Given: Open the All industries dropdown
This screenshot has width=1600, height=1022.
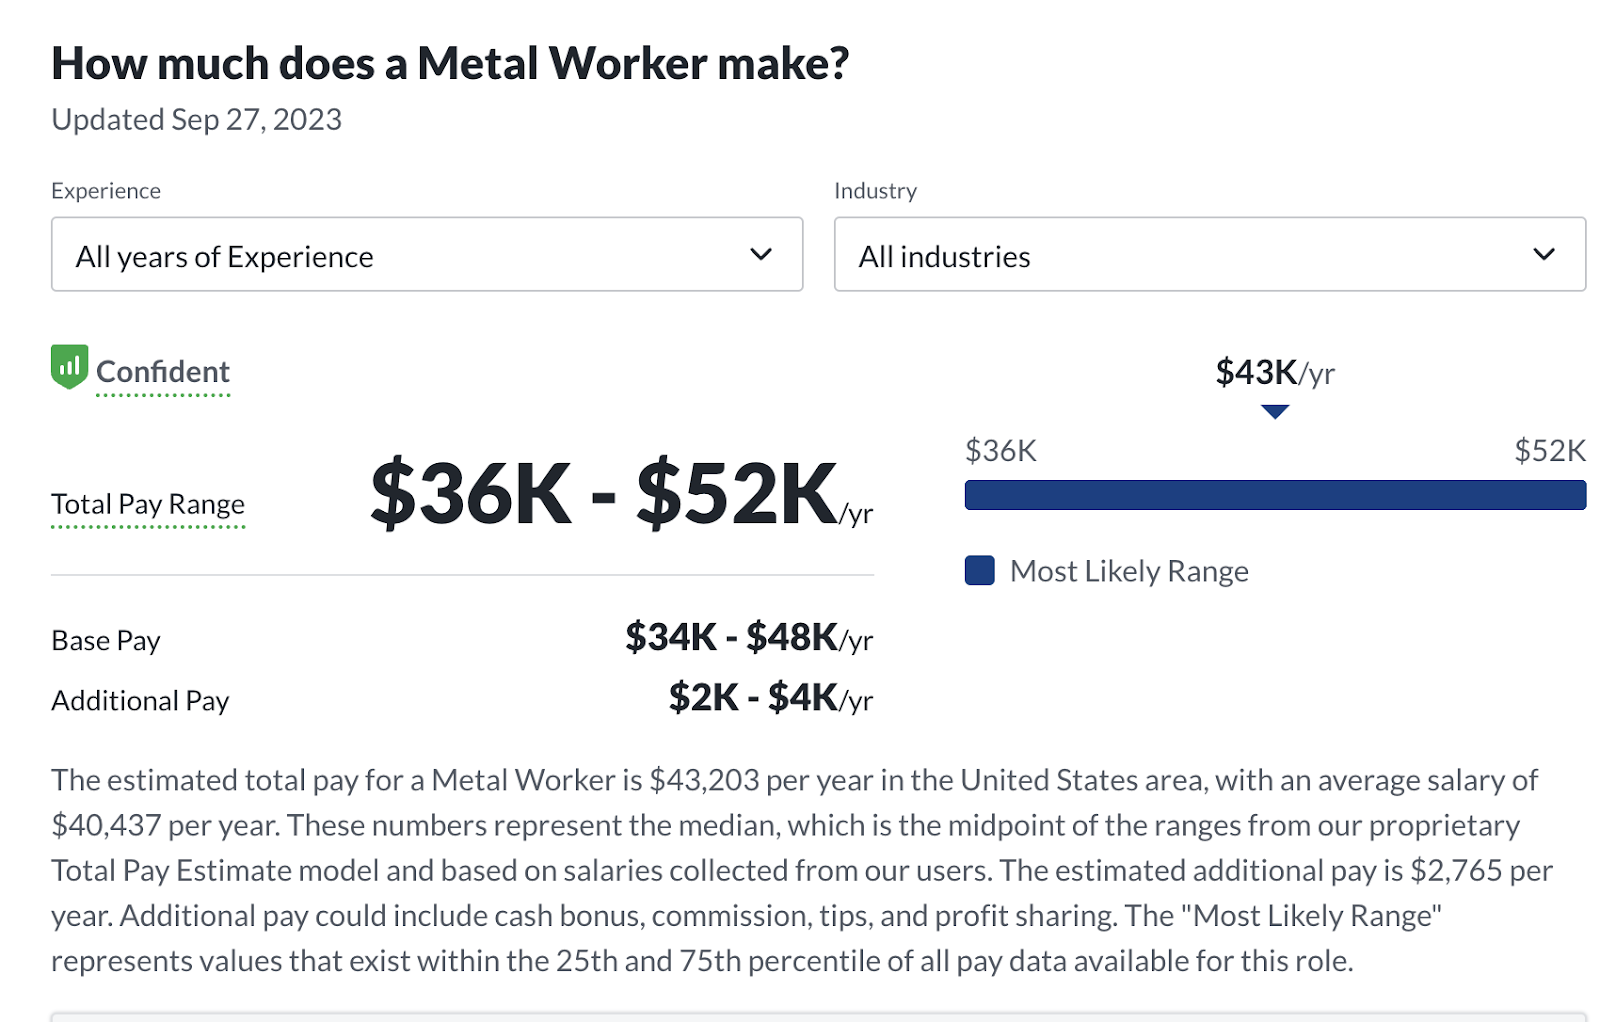Looking at the screenshot, I should 1209,255.
